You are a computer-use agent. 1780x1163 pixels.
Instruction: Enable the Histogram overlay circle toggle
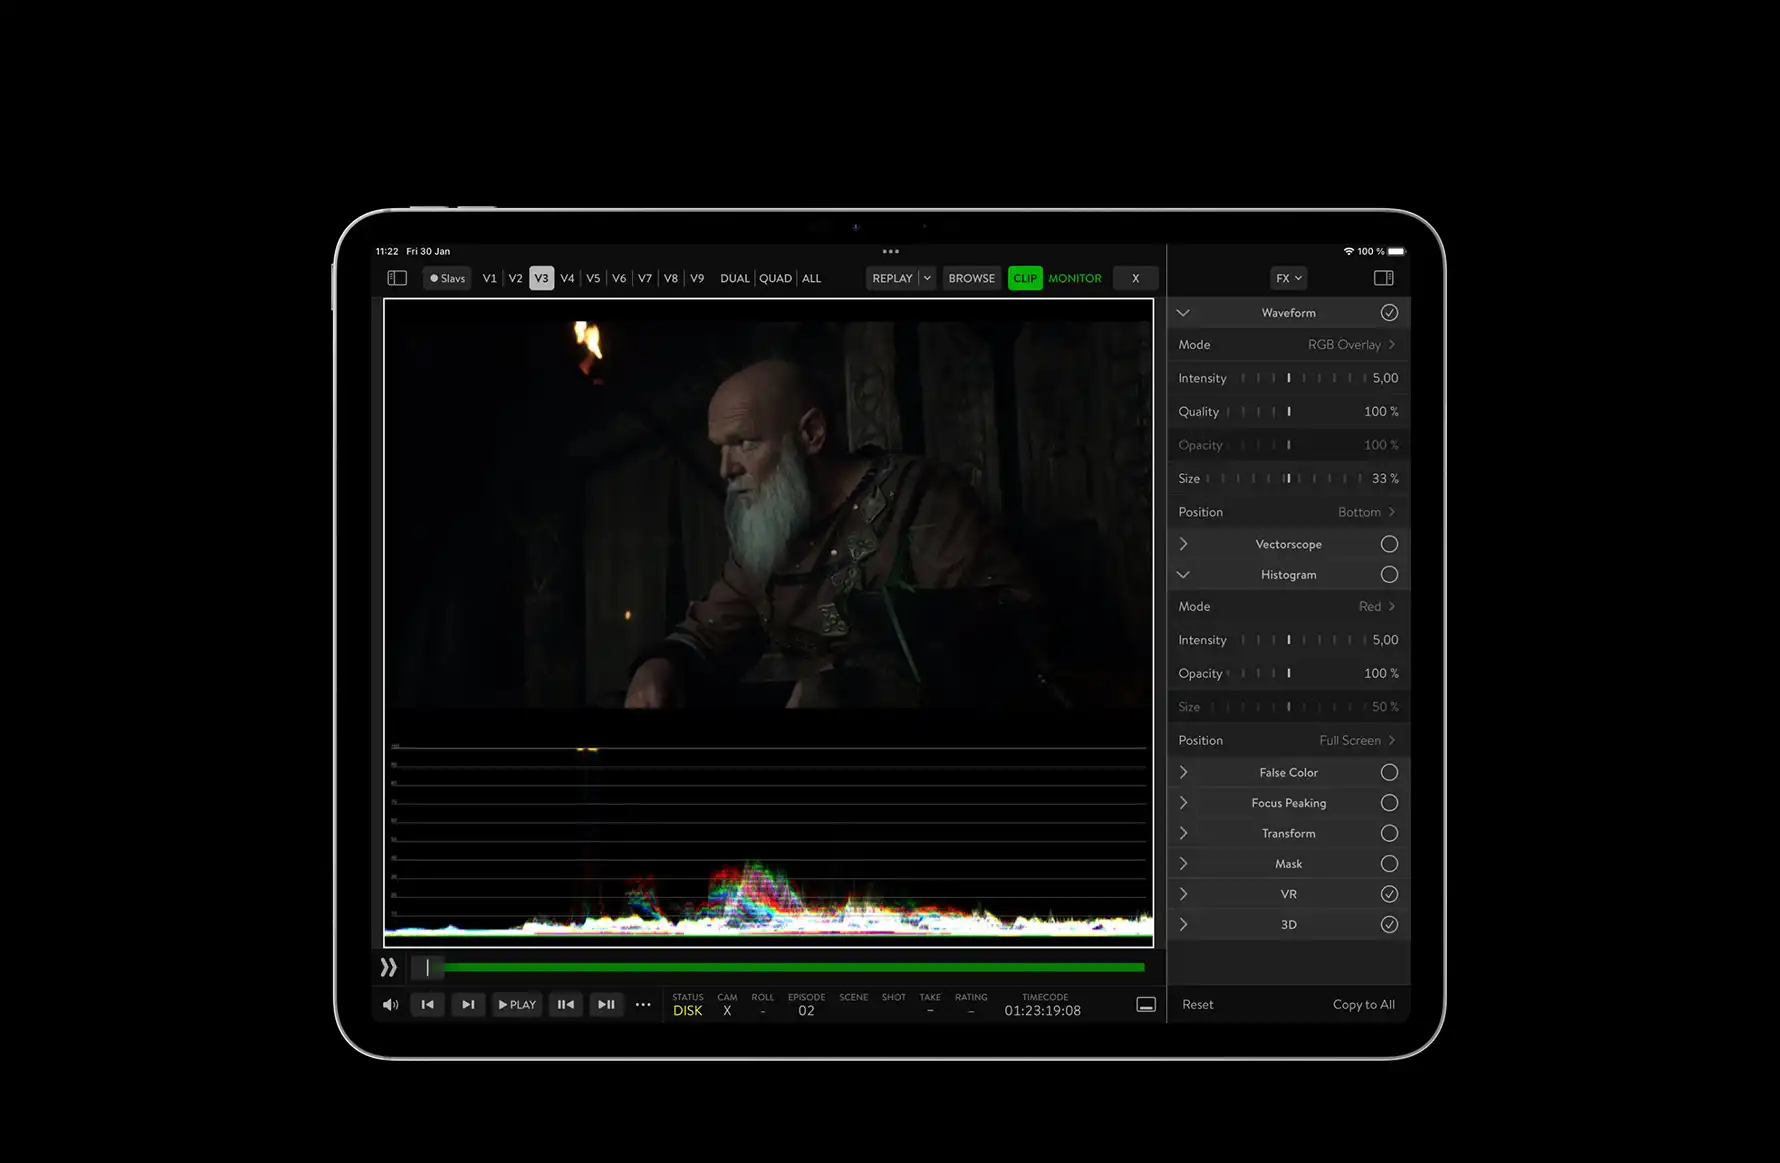point(1389,574)
